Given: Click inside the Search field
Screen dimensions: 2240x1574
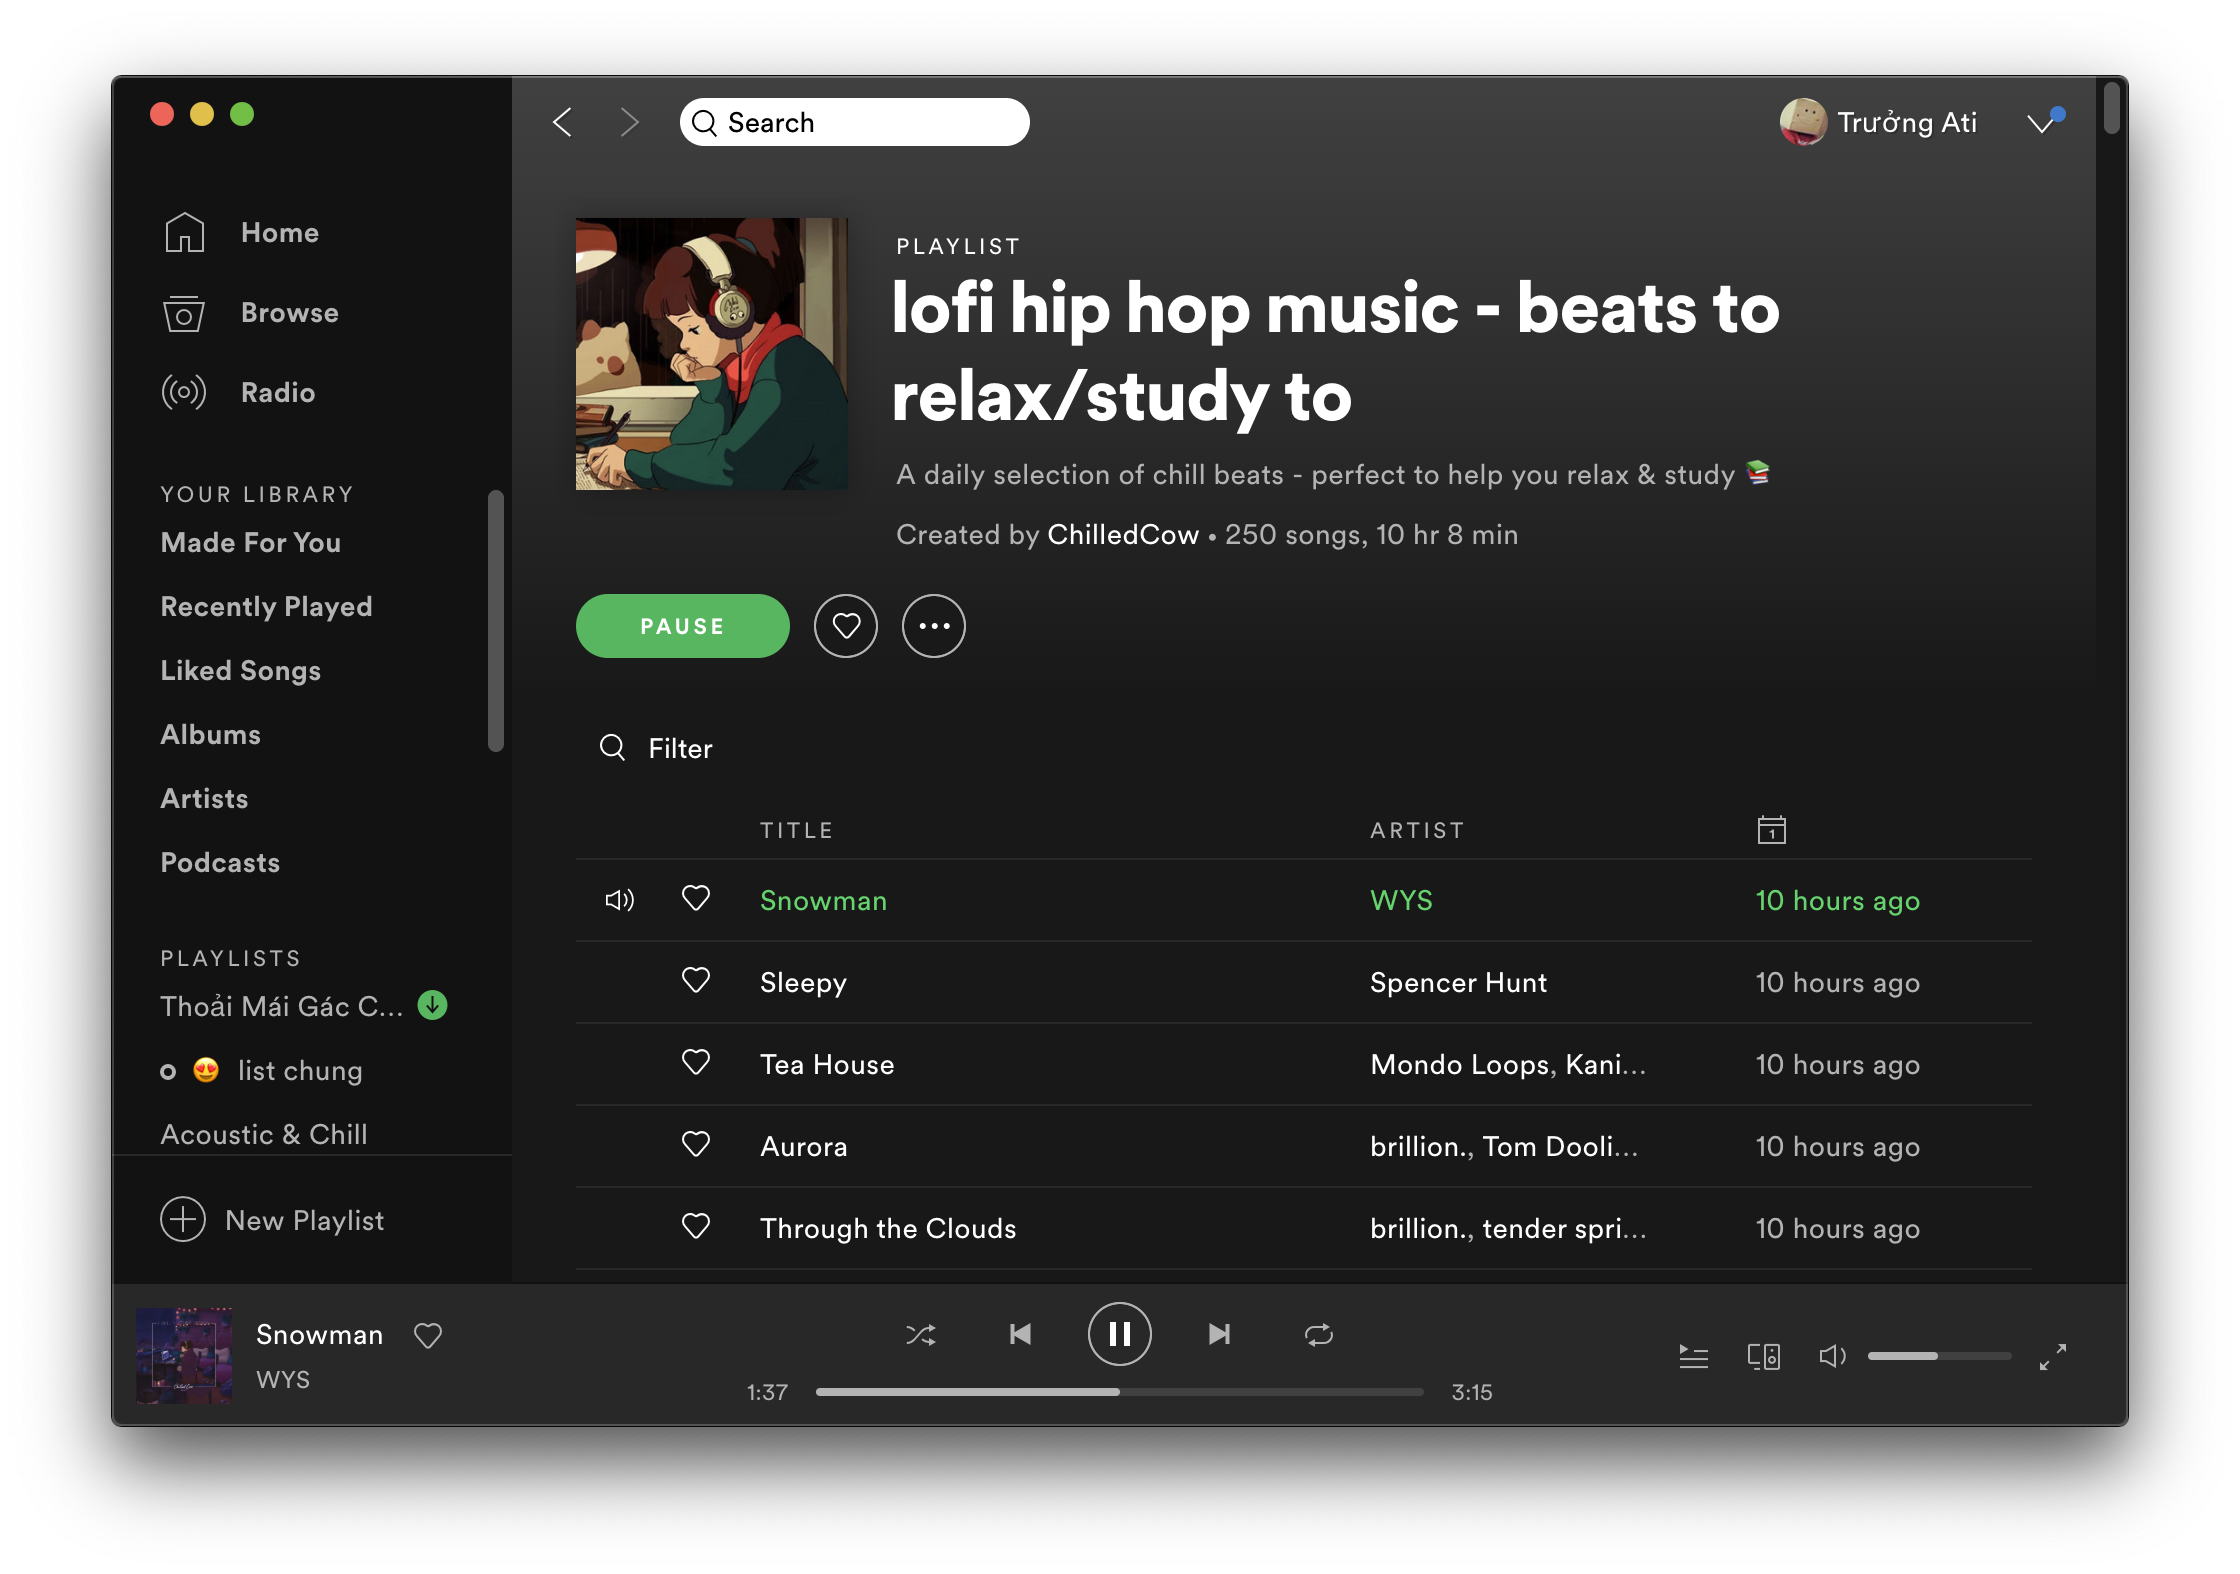Looking at the screenshot, I should pos(855,121).
